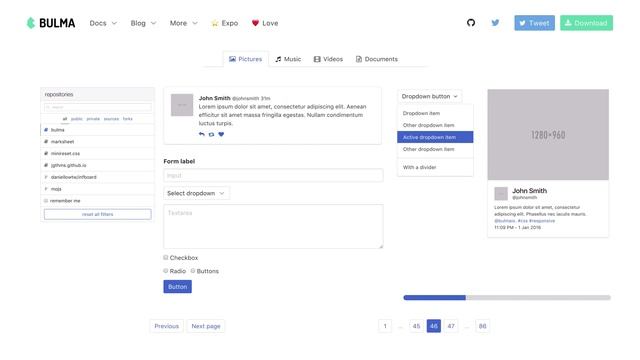Select the Radio option
640x360 pixels.
click(166, 271)
